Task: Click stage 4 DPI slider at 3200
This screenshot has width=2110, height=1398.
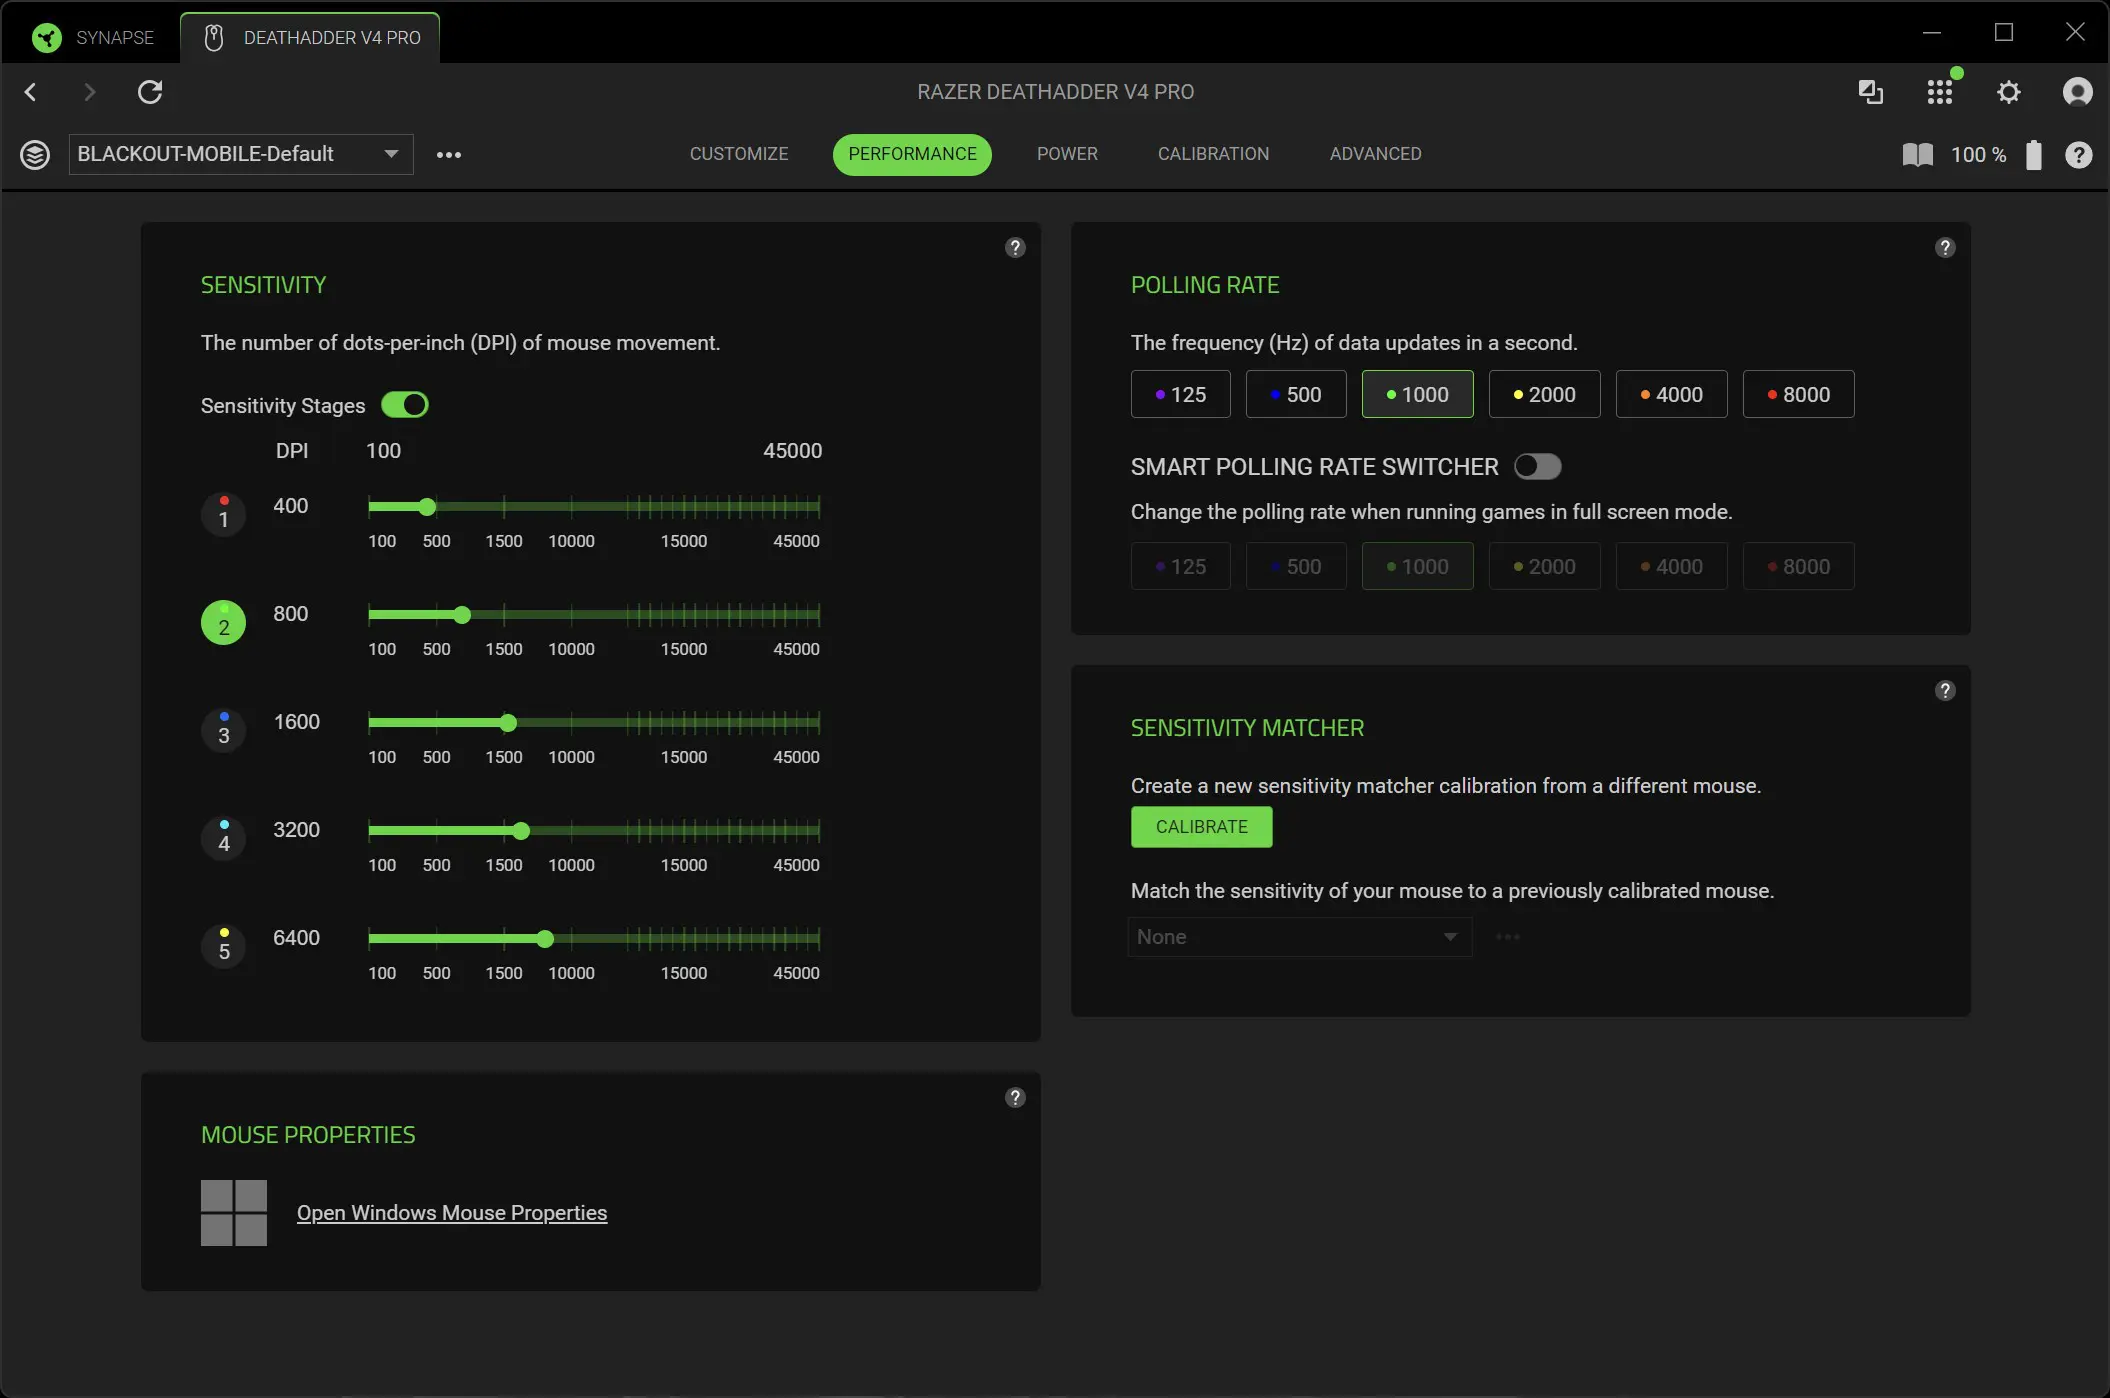Action: click(x=521, y=831)
